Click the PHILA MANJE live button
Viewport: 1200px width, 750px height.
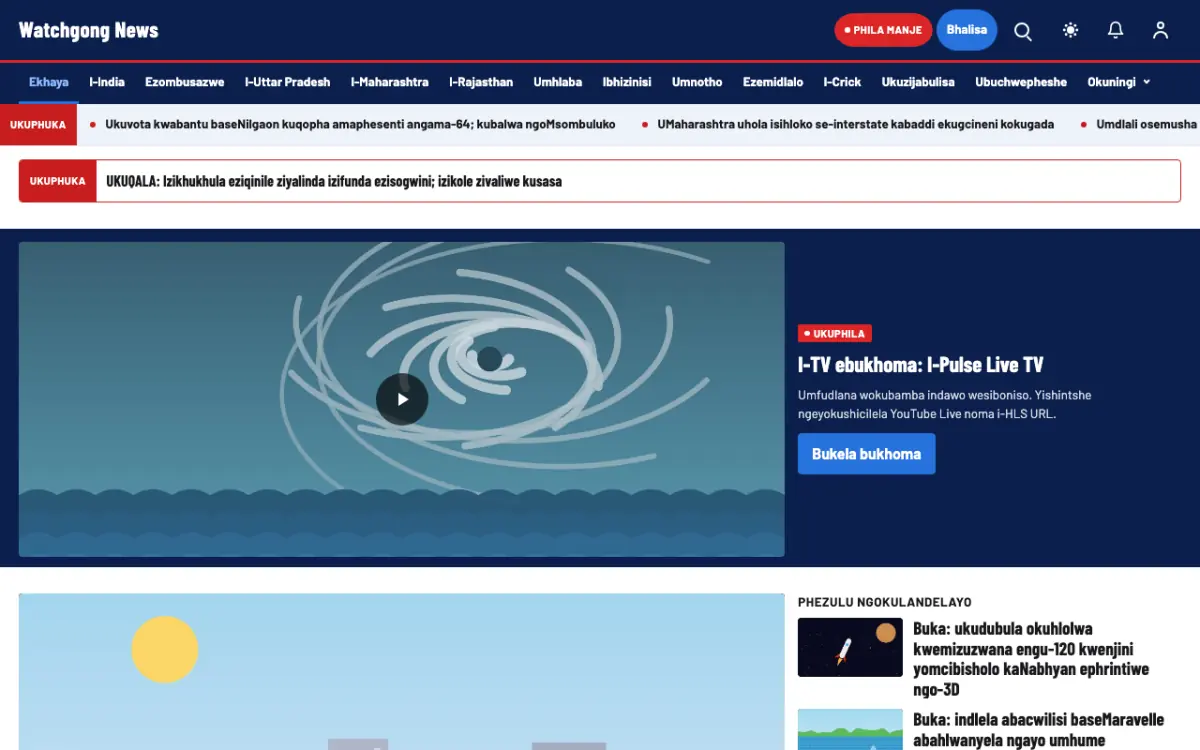click(x=883, y=30)
